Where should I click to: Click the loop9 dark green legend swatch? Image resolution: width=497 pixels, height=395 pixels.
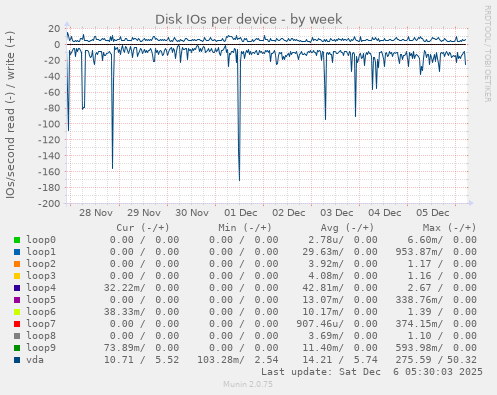[17, 348]
